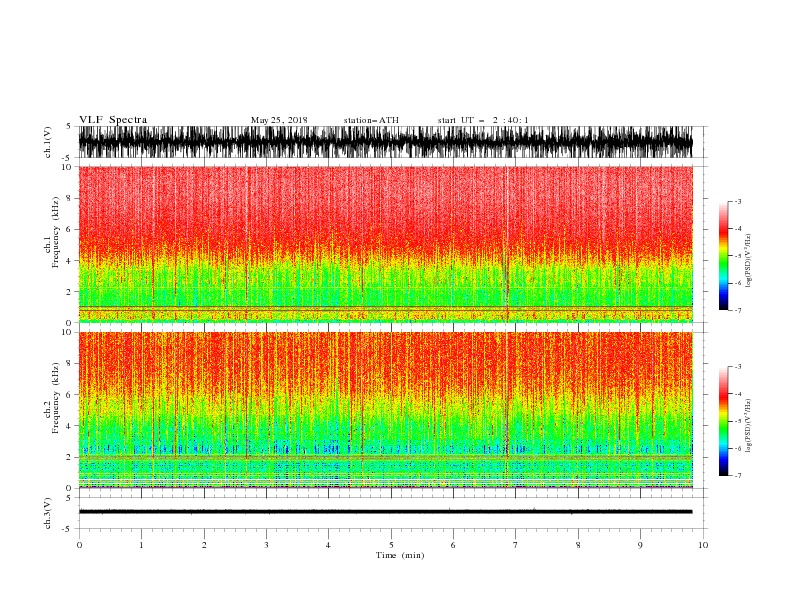792x612 pixels.
Task: Click the "-7" value on ch.2 colorbar
Action: (x=737, y=476)
